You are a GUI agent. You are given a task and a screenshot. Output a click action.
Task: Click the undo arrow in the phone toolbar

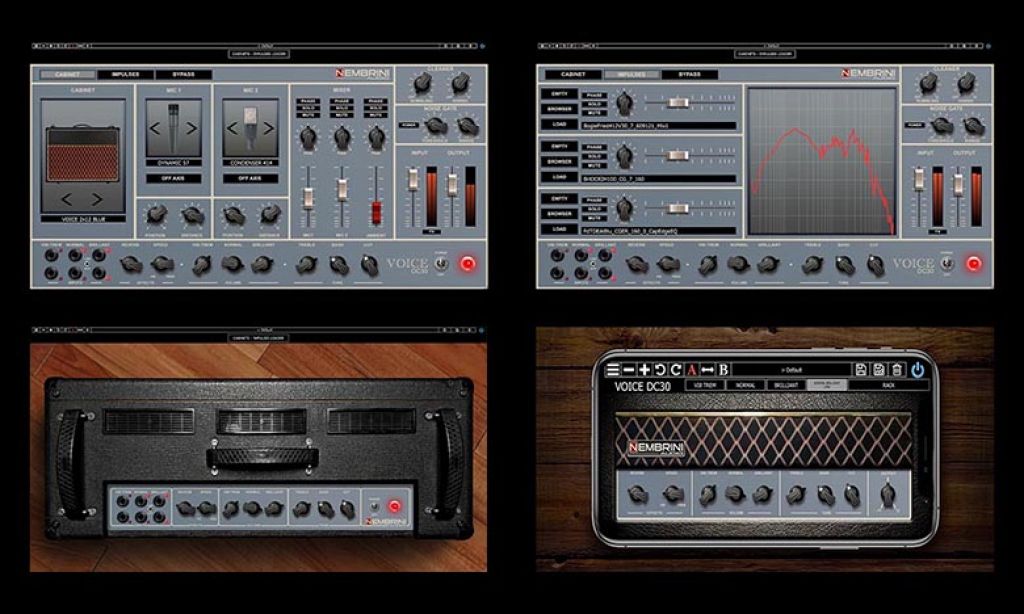coord(660,370)
